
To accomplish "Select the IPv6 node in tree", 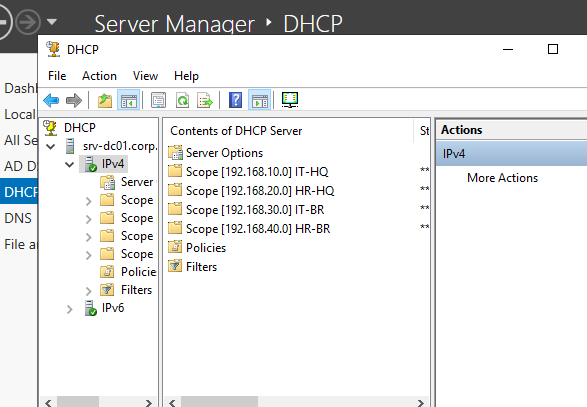I will tap(113, 308).
